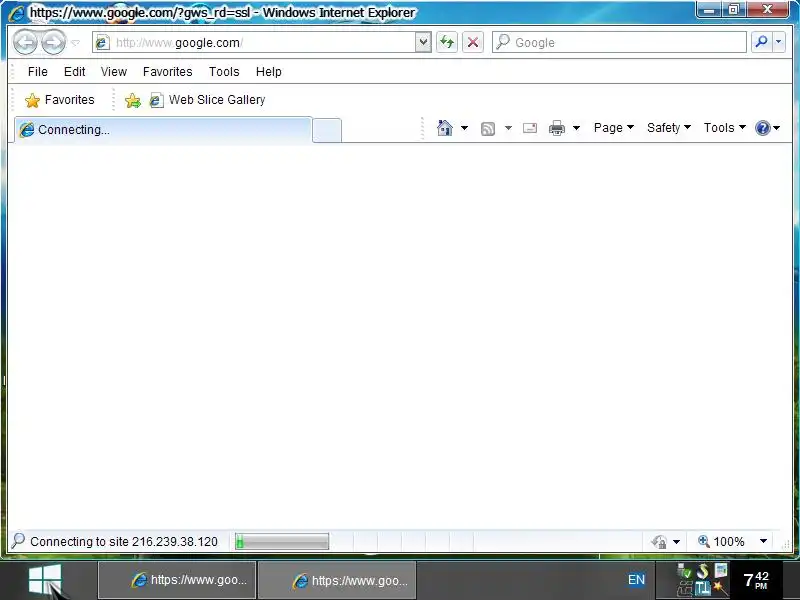Click the taskbar clock showing 7:42 PM
Image resolution: width=800 pixels, height=600 pixels.
(x=756, y=580)
